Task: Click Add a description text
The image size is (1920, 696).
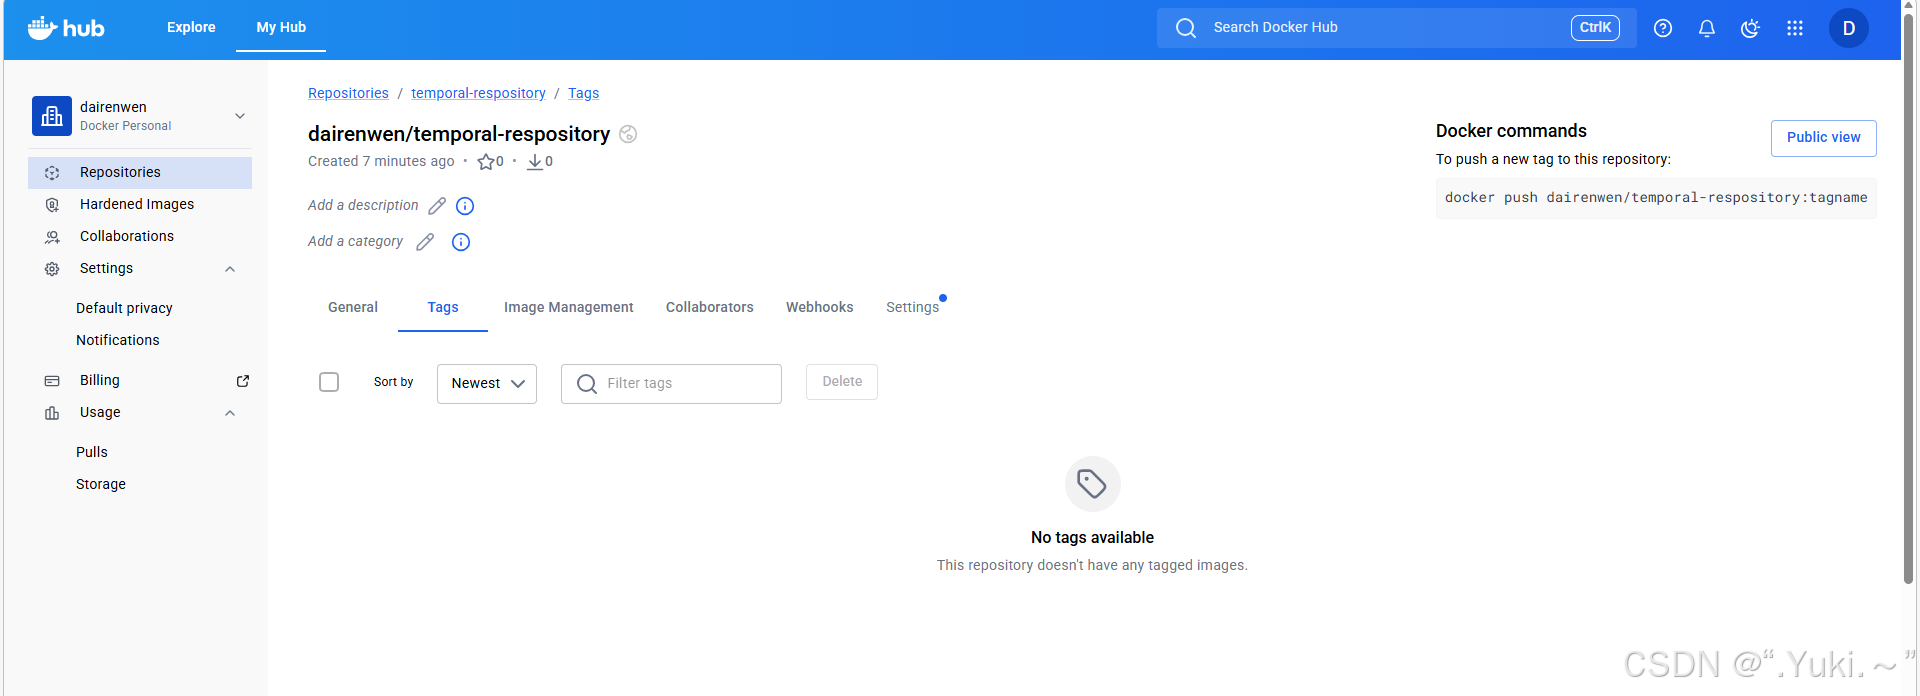Action: (x=363, y=205)
